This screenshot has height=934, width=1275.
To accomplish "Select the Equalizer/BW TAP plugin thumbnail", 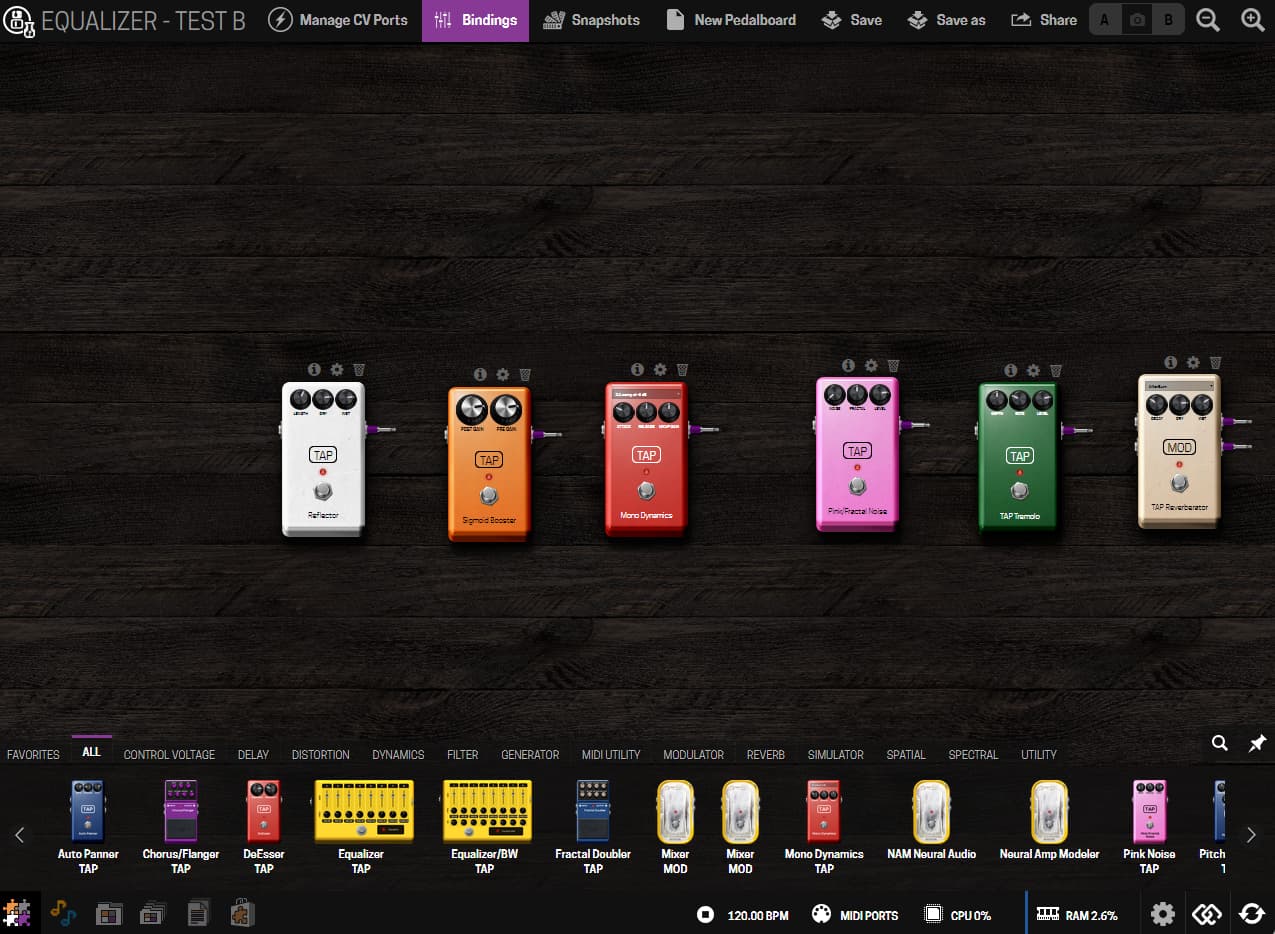I will (487, 811).
